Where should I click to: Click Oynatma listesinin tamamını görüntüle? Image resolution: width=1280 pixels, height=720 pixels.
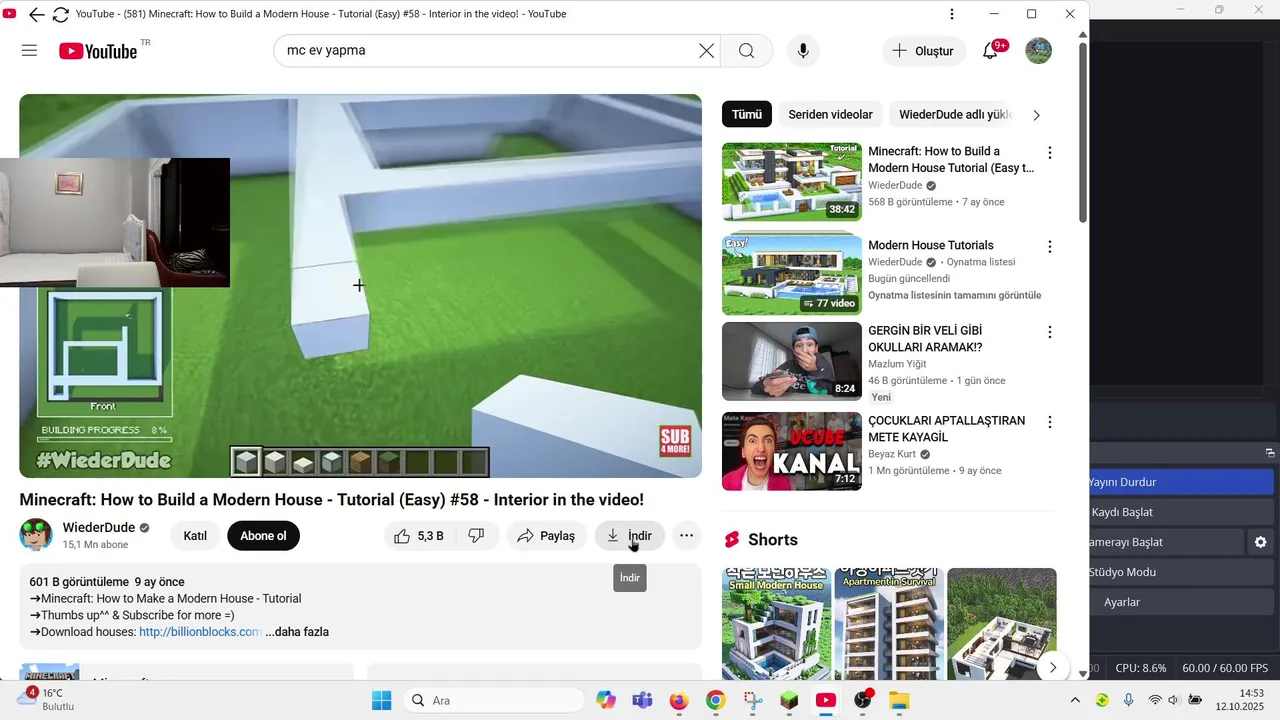tap(954, 295)
